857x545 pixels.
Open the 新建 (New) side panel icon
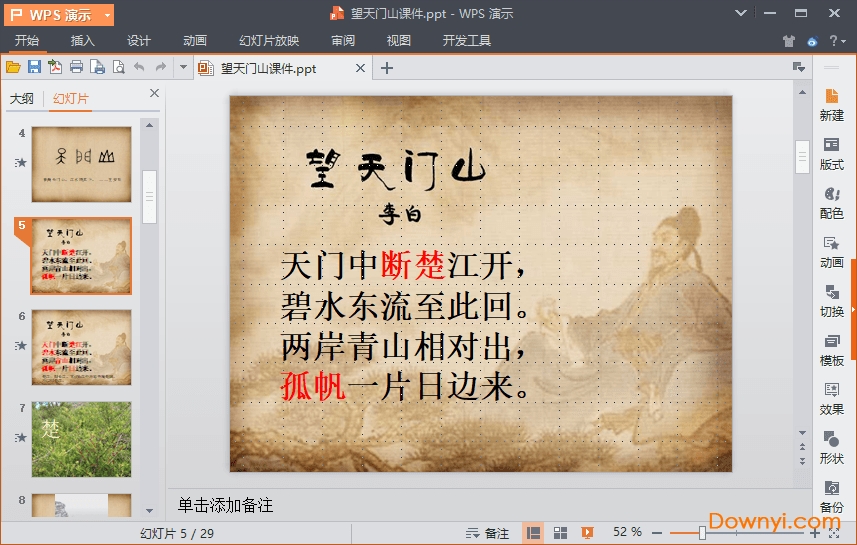coord(831,105)
